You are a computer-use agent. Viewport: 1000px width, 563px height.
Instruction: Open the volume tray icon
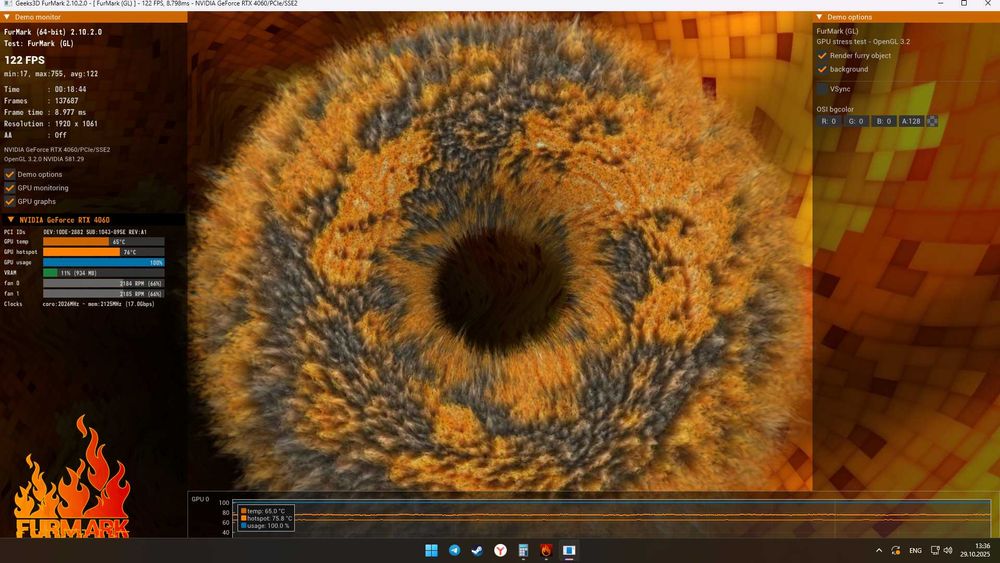(948, 550)
